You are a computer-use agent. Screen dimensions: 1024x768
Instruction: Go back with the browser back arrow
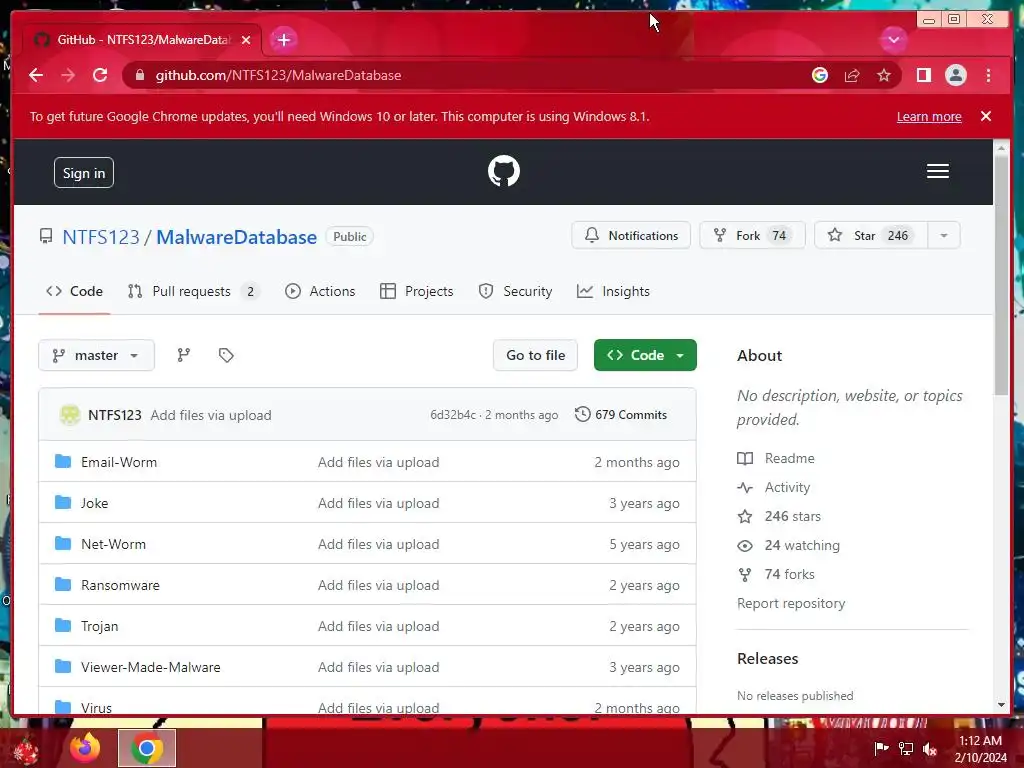[36, 75]
